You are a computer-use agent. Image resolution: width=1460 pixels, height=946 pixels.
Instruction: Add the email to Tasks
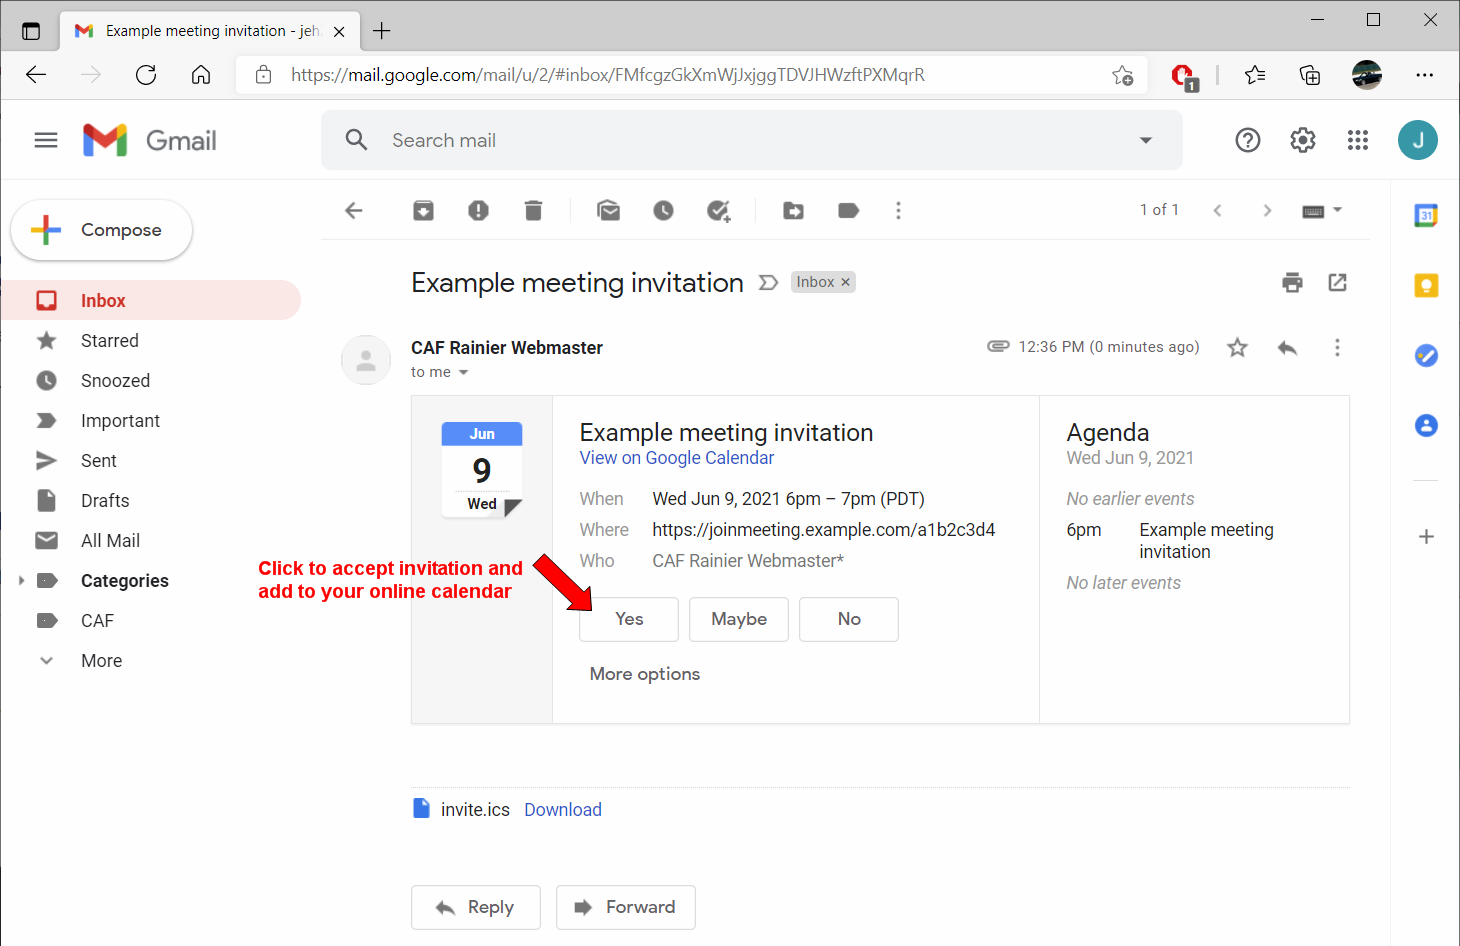(718, 211)
